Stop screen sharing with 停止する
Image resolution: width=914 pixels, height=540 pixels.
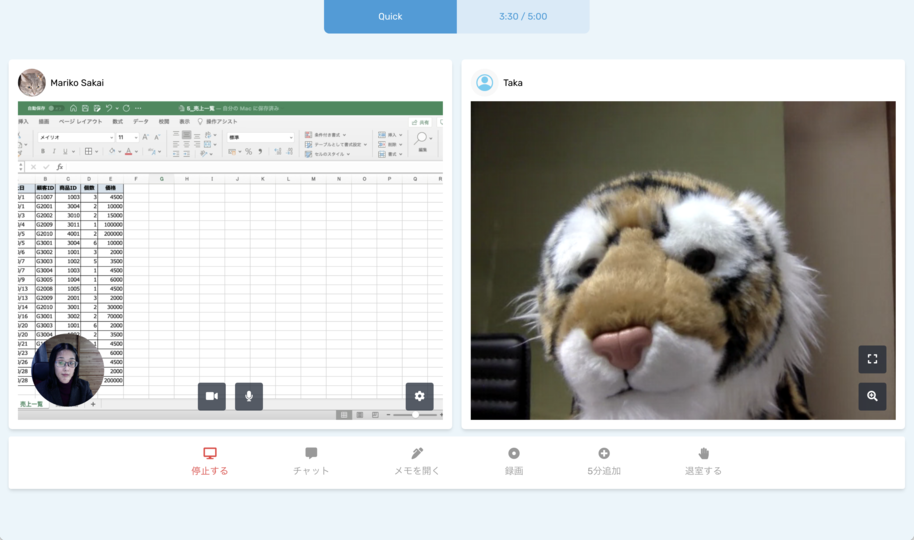pyautogui.click(x=210, y=461)
